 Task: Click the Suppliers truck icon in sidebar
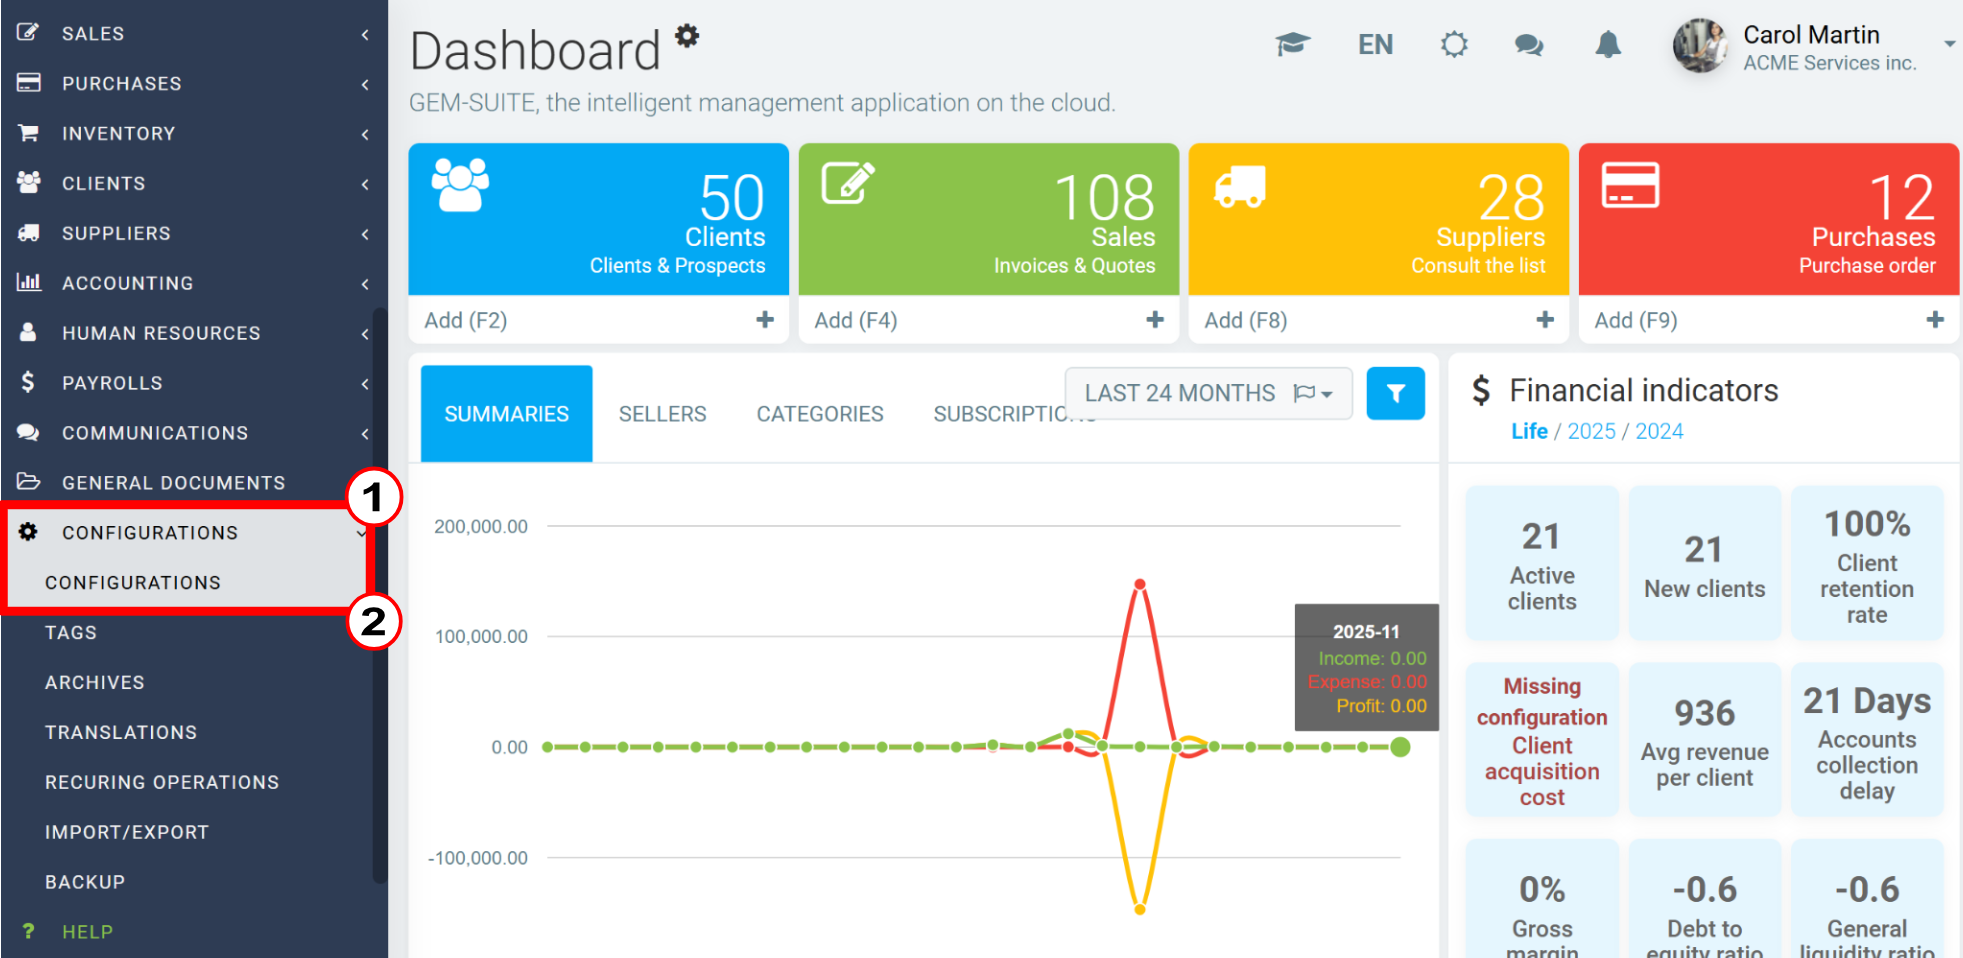pyautogui.click(x=28, y=233)
